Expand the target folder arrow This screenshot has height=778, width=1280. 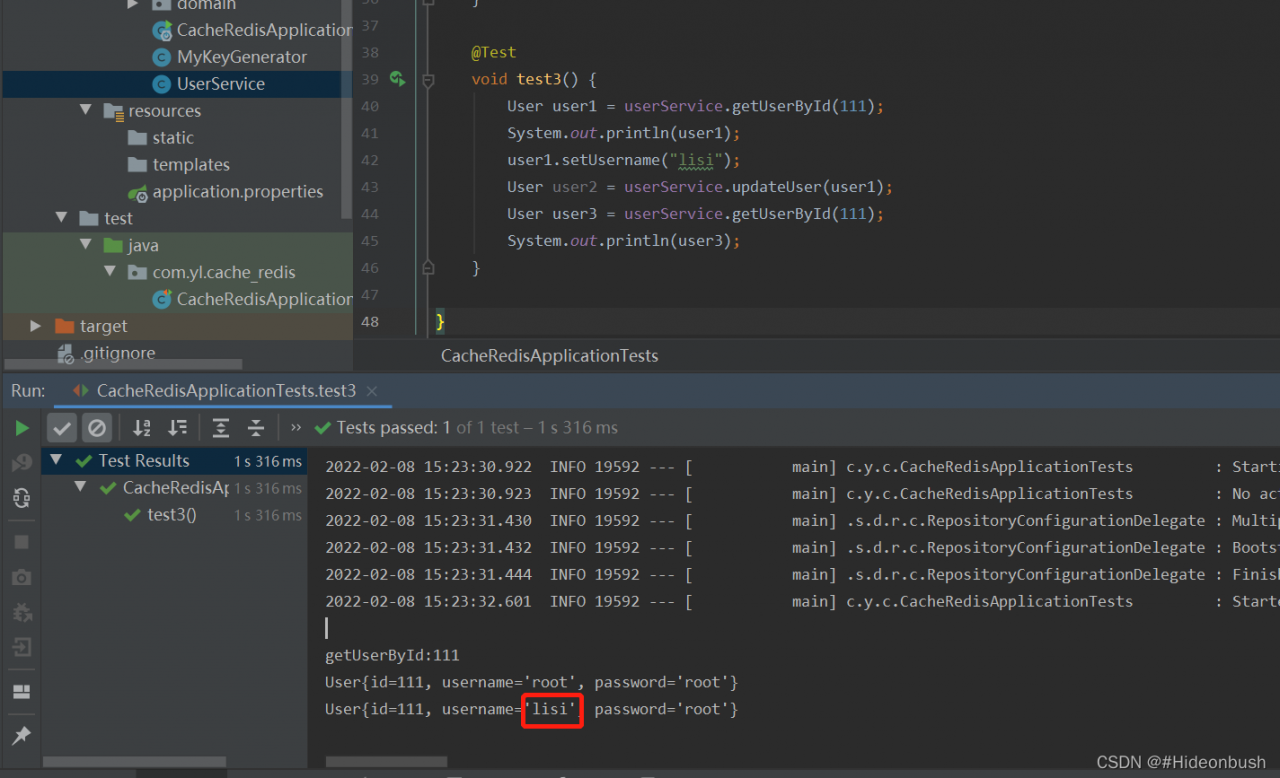36,326
